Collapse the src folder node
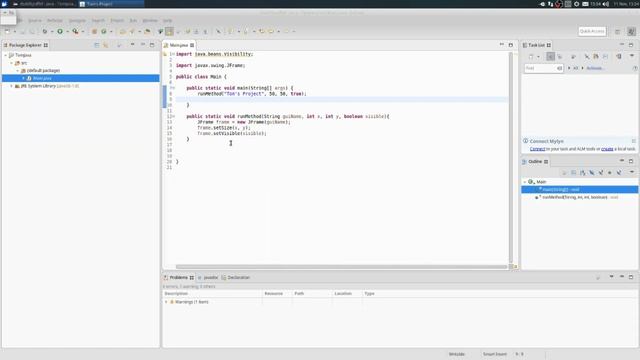Image resolution: width=640 pixels, height=360 pixels. tap(12, 63)
